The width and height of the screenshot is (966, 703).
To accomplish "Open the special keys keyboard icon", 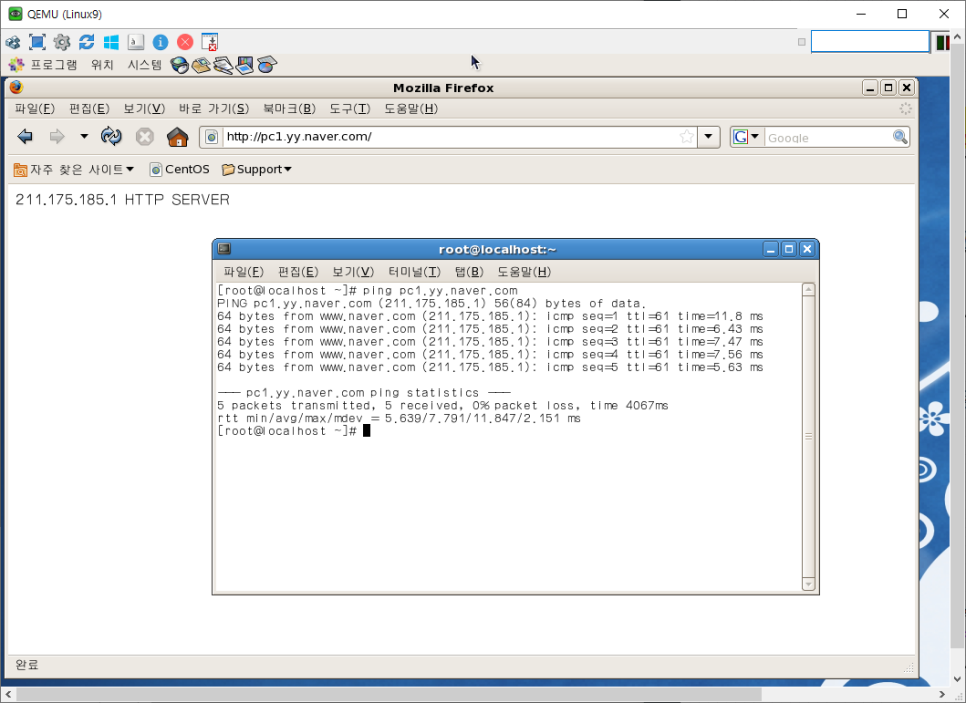I will point(136,42).
